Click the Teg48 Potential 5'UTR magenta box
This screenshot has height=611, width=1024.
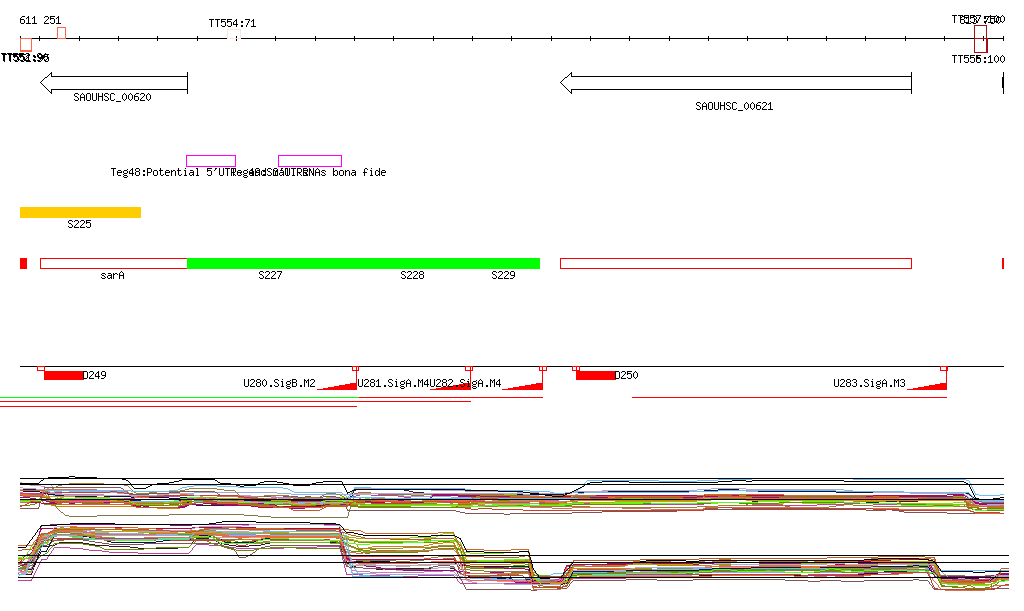tap(211, 161)
